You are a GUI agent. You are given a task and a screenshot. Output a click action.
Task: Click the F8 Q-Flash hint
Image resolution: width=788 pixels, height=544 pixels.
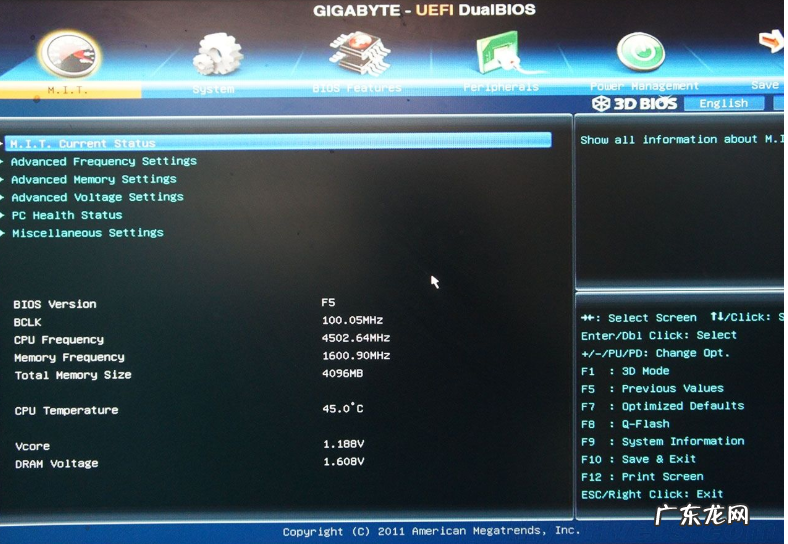(x=625, y=424)
